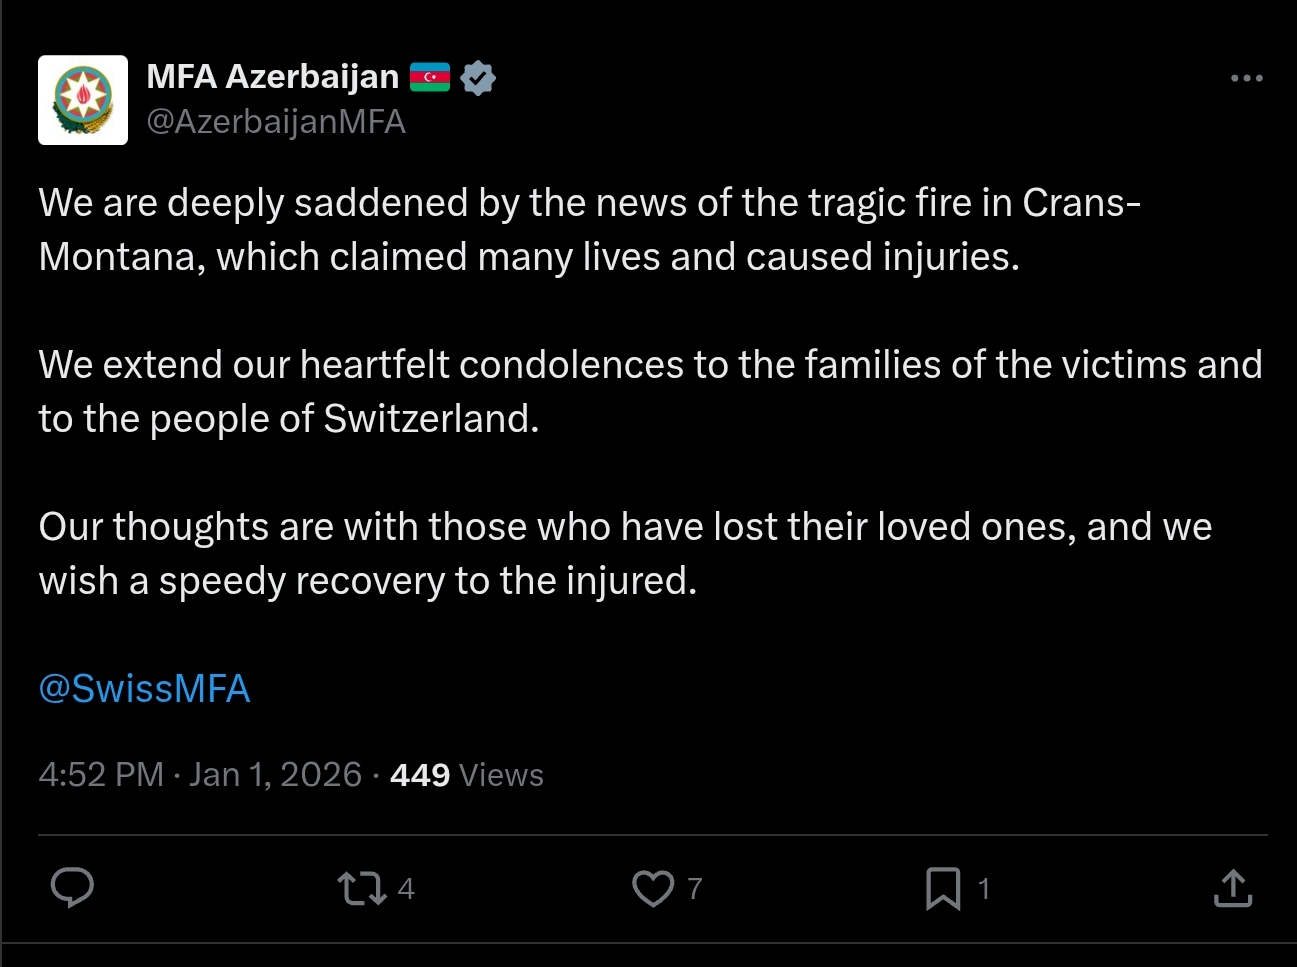The width and height of the screenshot is (1297, 967).
Task: Click the Jan 1, 2026 date
Action: [275, 775]
